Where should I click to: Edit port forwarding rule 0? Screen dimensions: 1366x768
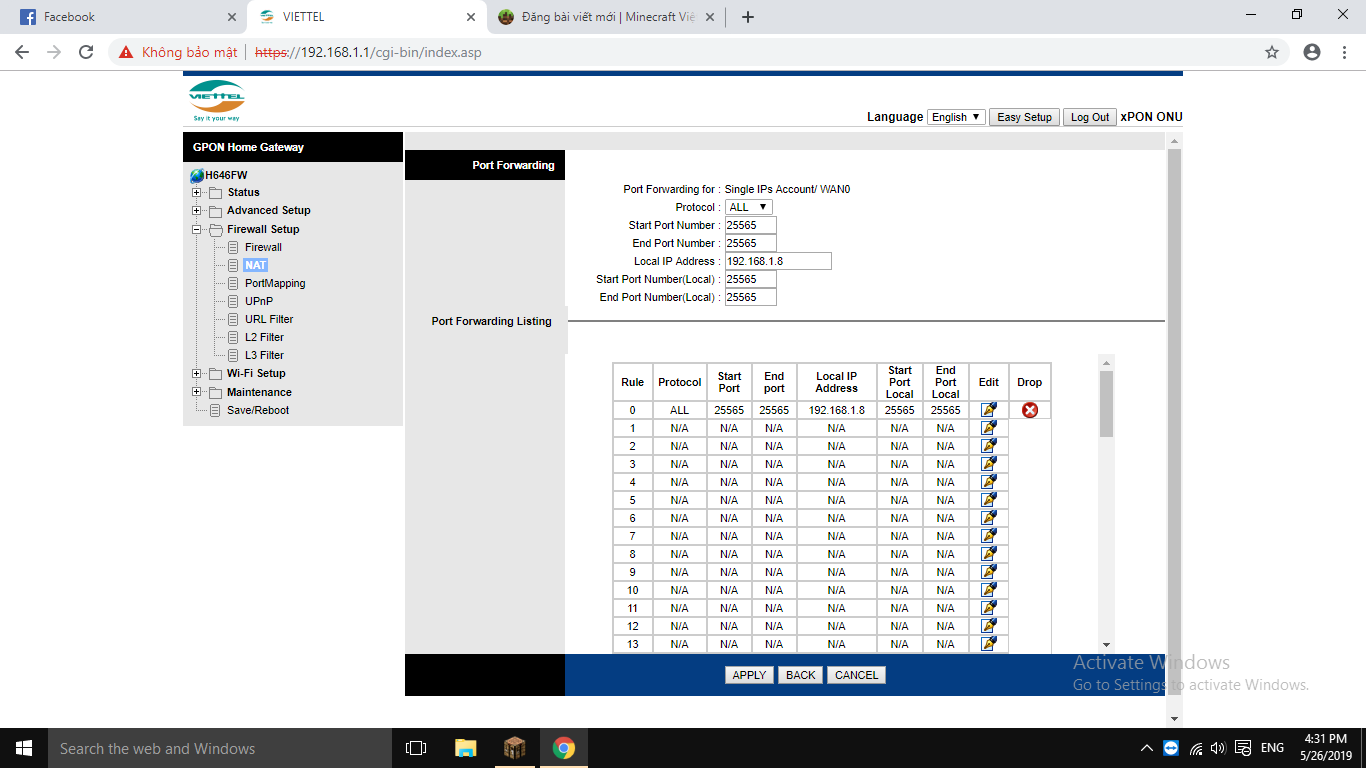(x=989, y=410)
